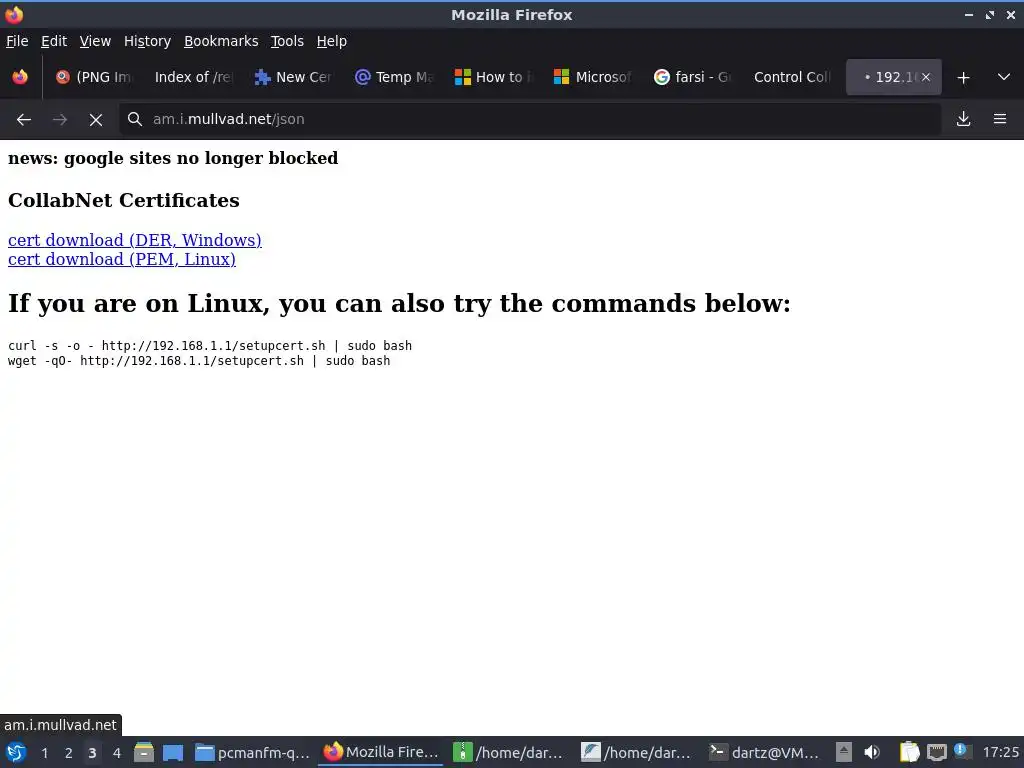Switch to the How to tab
This screenshot has height=768, width=1024.
(494, 77)
